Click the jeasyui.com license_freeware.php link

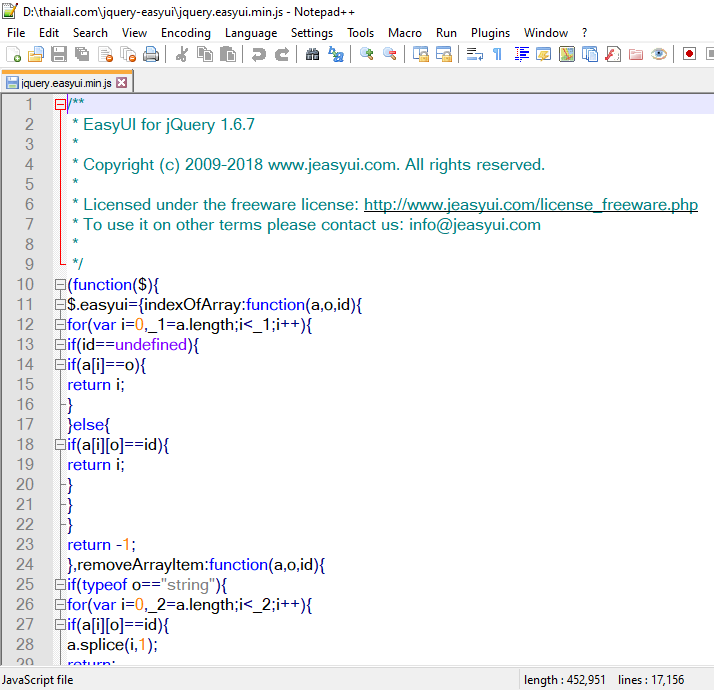[x=530, y=204]
